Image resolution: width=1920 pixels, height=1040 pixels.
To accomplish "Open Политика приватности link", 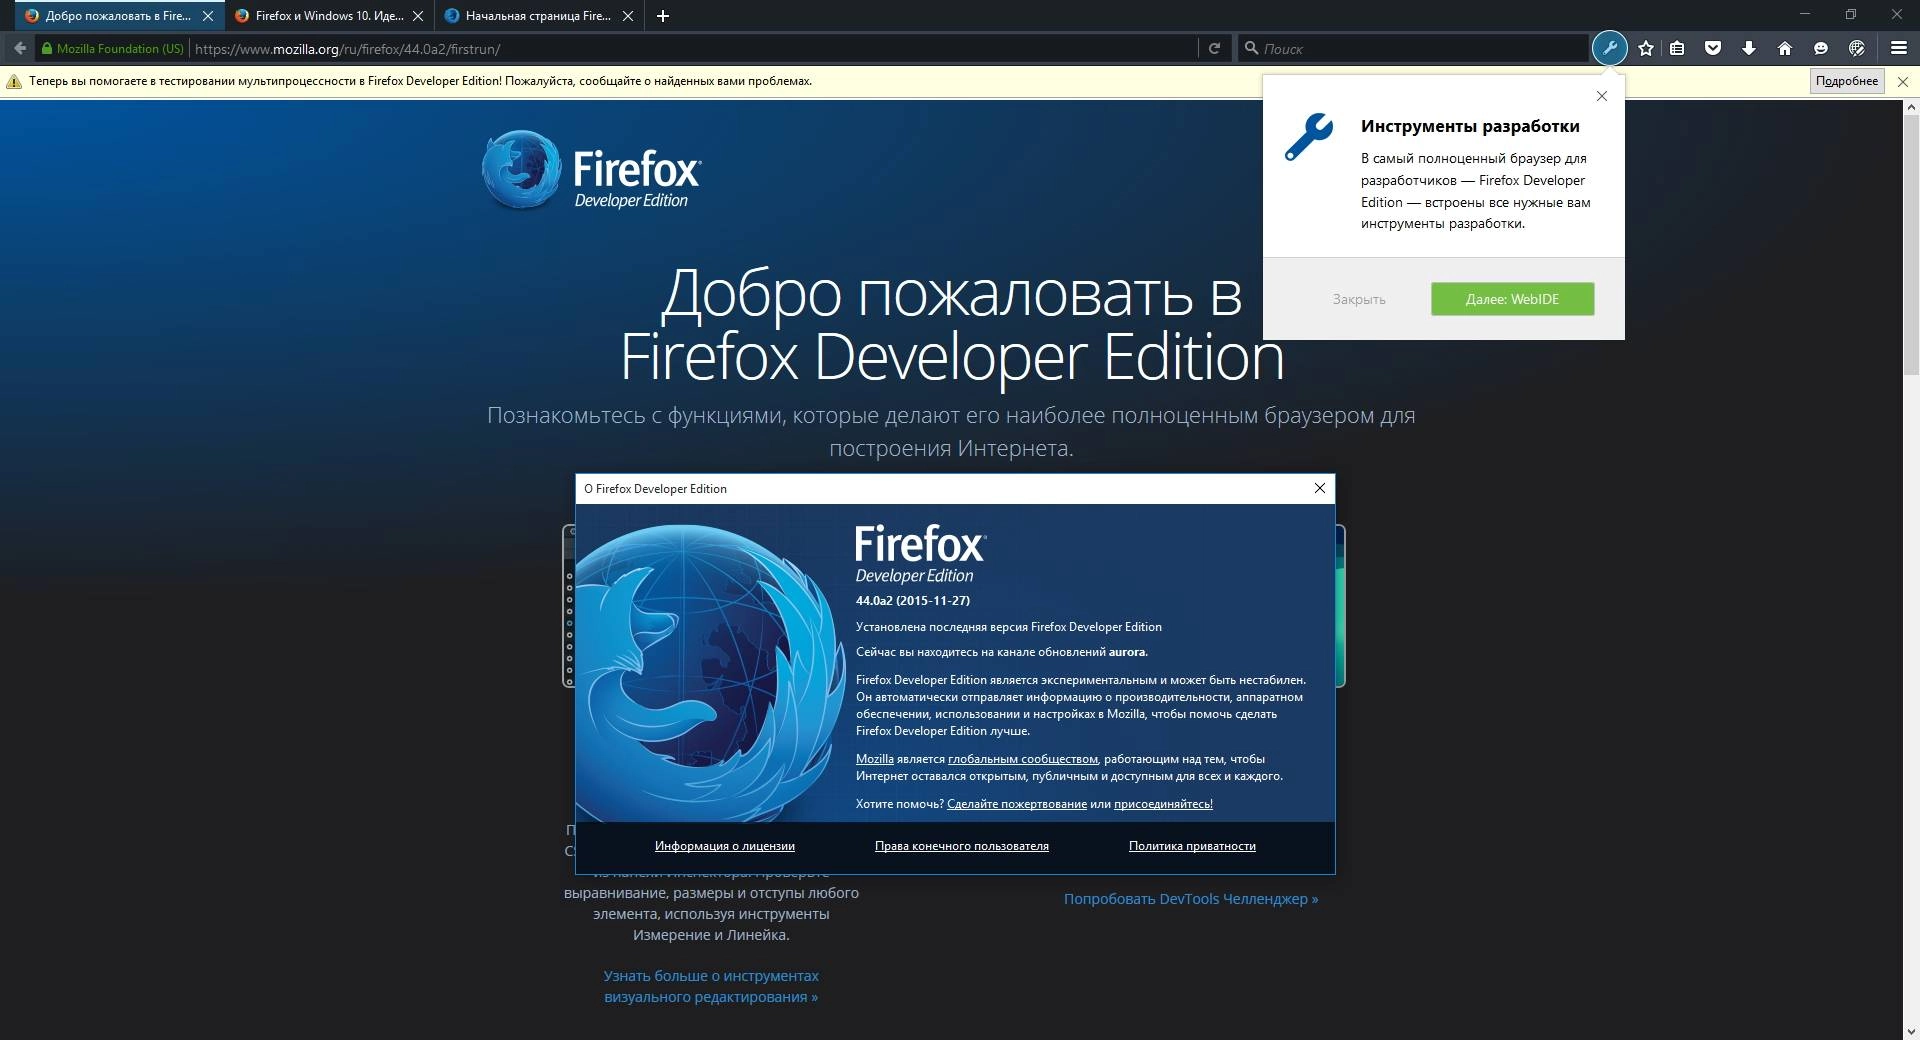I will coord(1192,846).
